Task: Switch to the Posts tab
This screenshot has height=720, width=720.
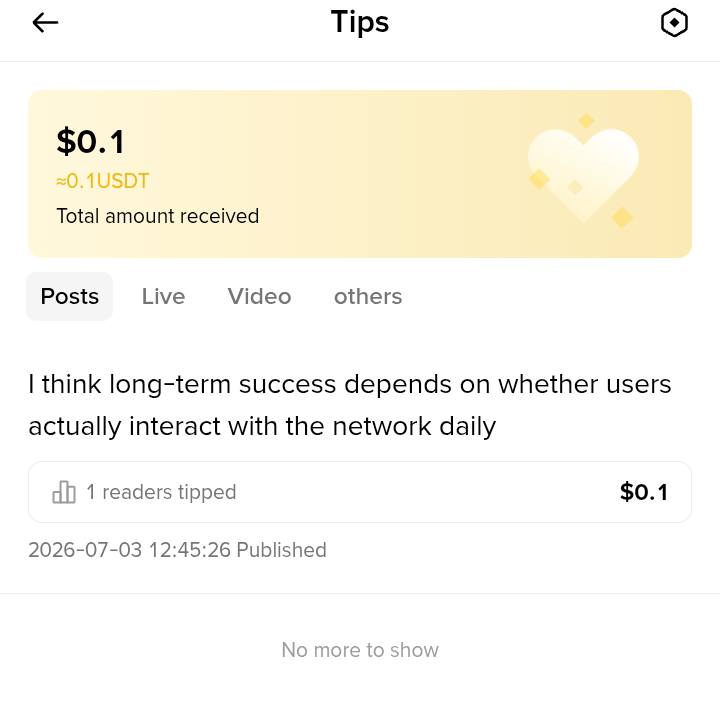Action: click(69, 297)
